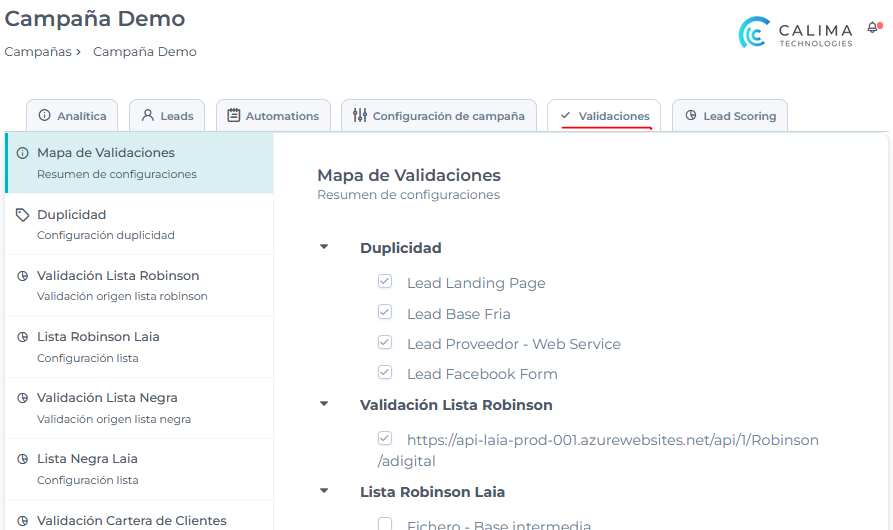Collapse the Duplicidad section

[324, 247]
